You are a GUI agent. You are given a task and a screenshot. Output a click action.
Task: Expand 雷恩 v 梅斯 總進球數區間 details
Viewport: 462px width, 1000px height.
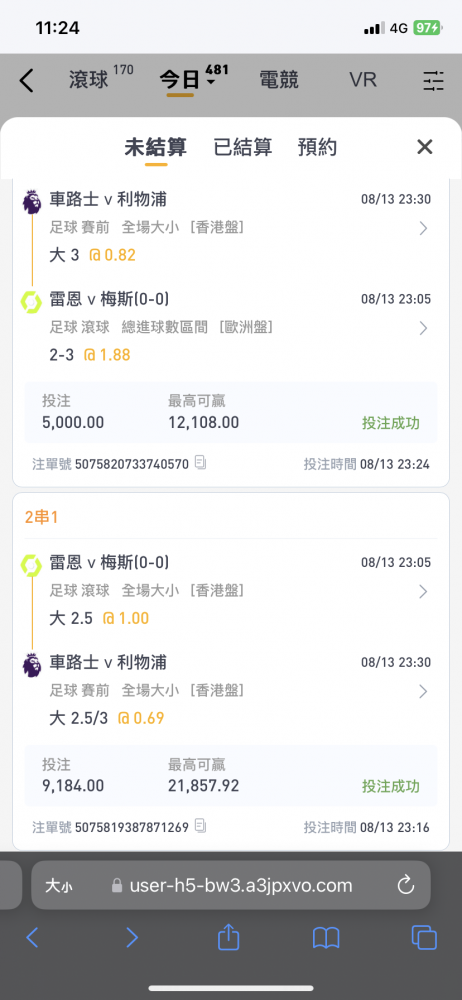(423, 328)
